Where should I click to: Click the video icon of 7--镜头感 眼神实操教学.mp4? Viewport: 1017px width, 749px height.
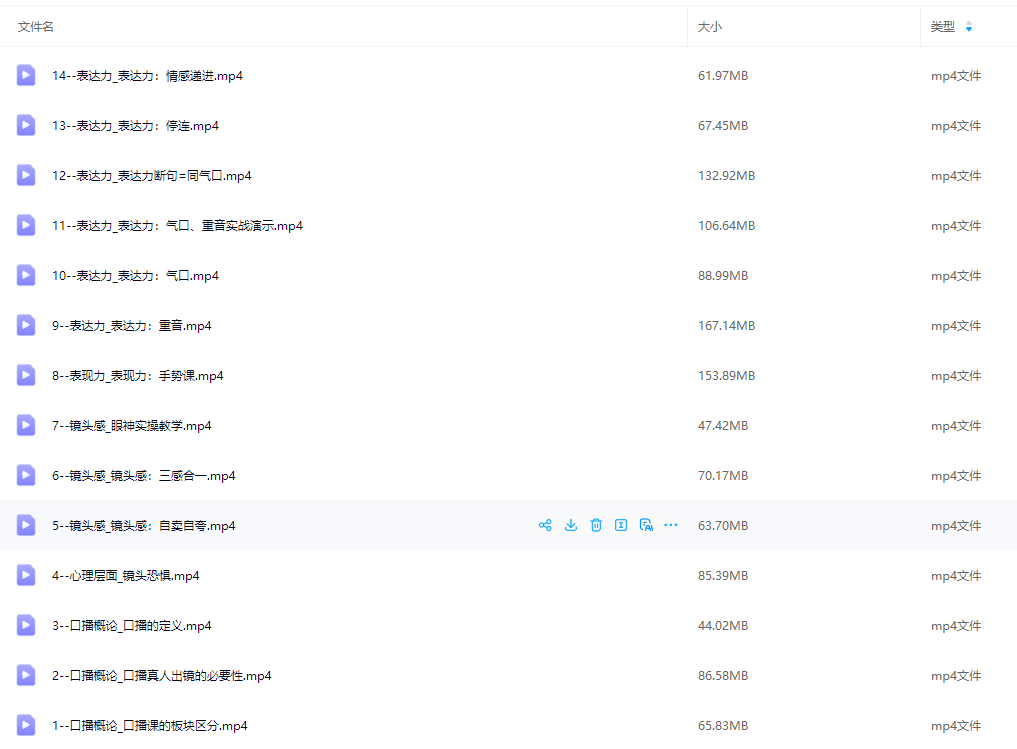pos(26,425)
